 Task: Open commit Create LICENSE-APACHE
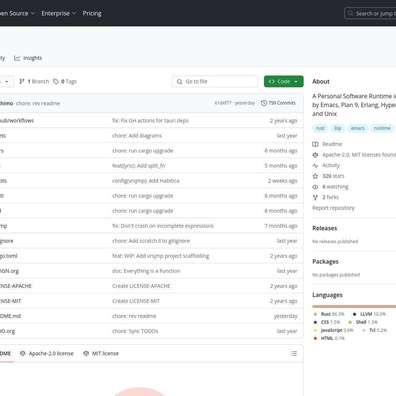(141, 286)
